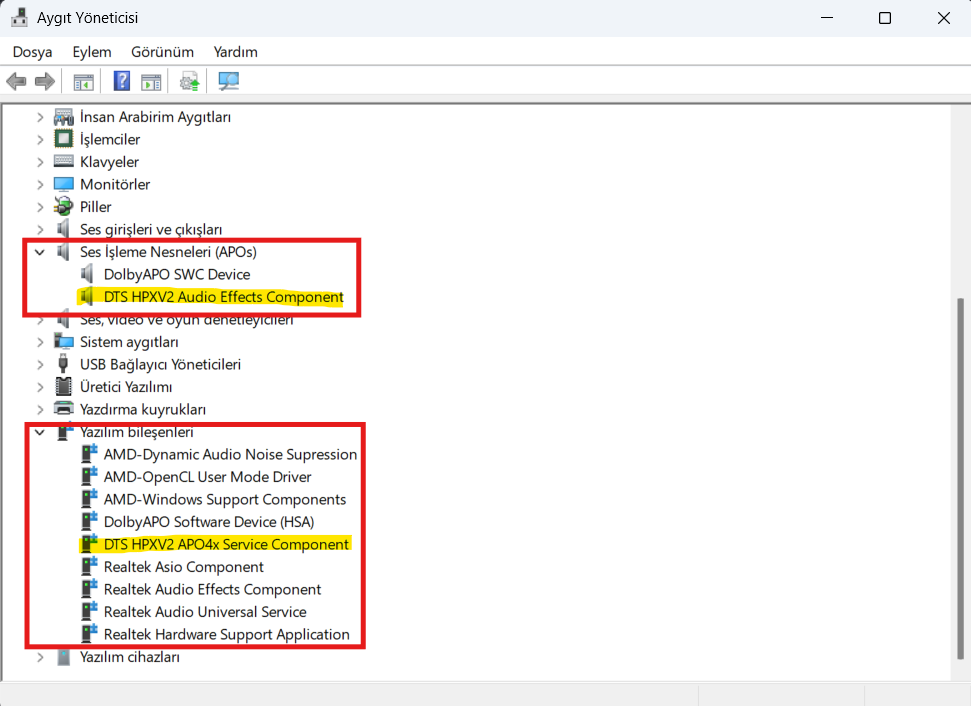The image size is (971, 706).
Task: Click the Monitörler display icon
Action: click(x=64, y=184)
